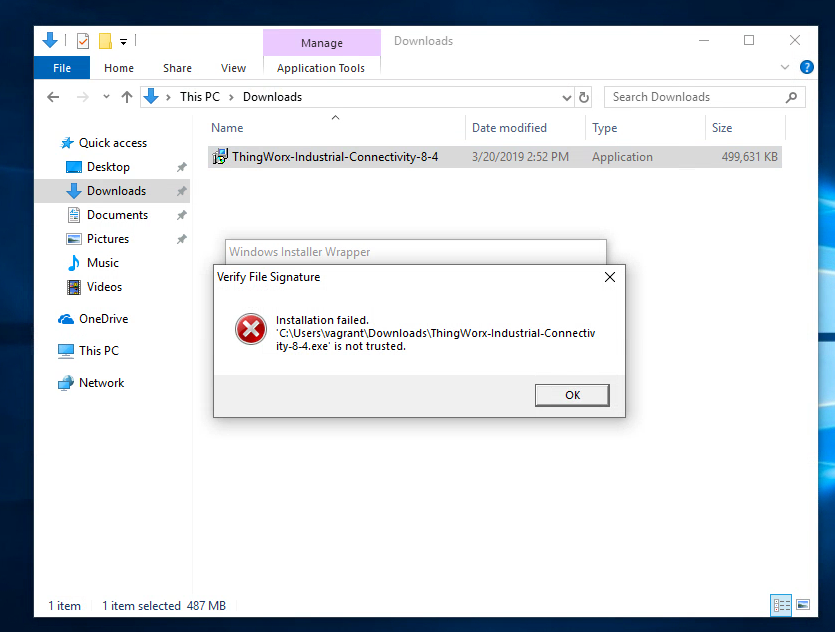Click the pin icon next to Downloads
Viewport: 835px width, 632px height.
[182, 191]
